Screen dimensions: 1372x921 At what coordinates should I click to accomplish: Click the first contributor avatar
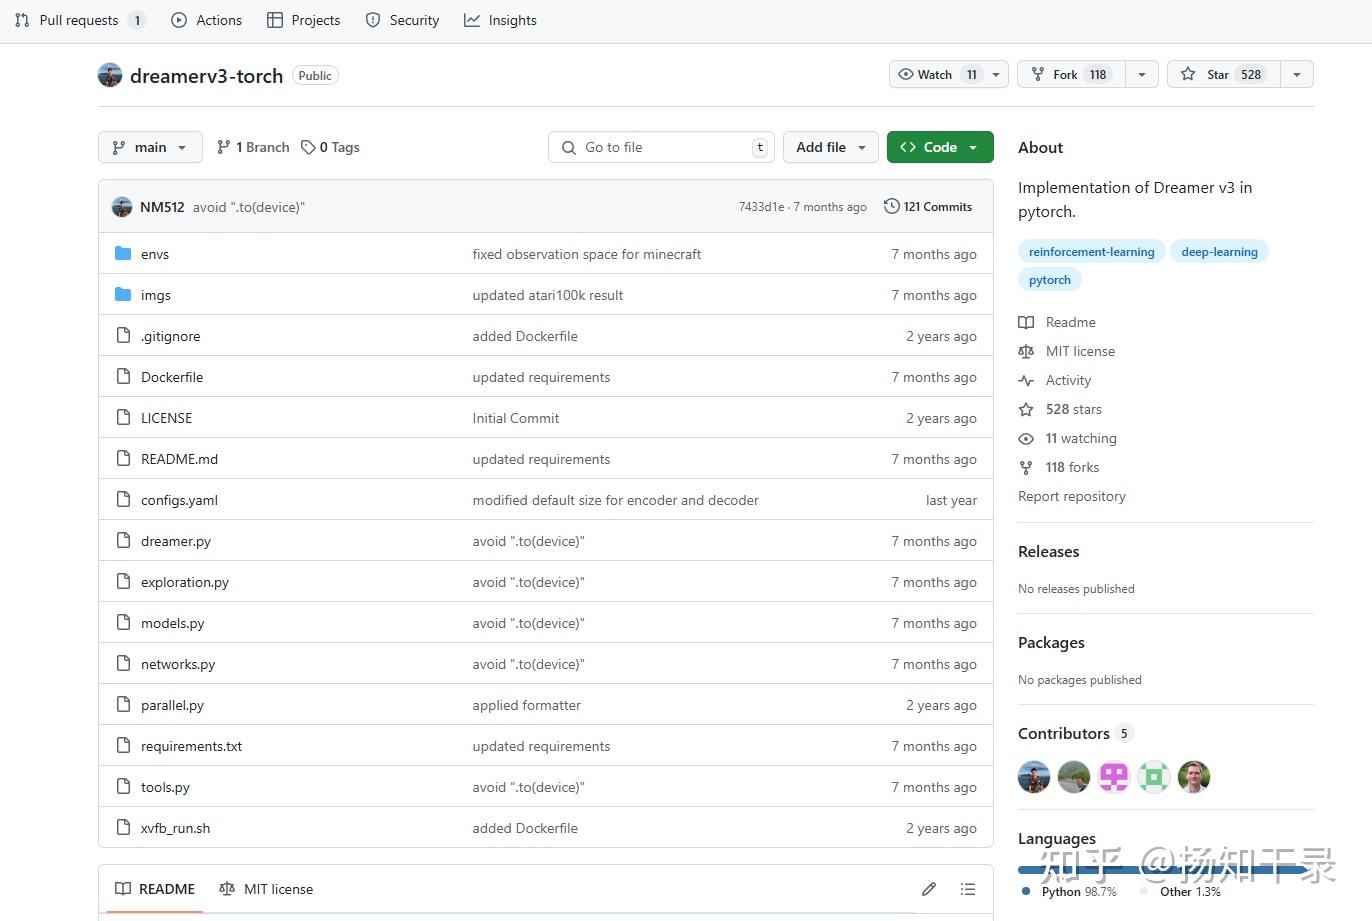pyautogui.click(x=1034, y=777)
